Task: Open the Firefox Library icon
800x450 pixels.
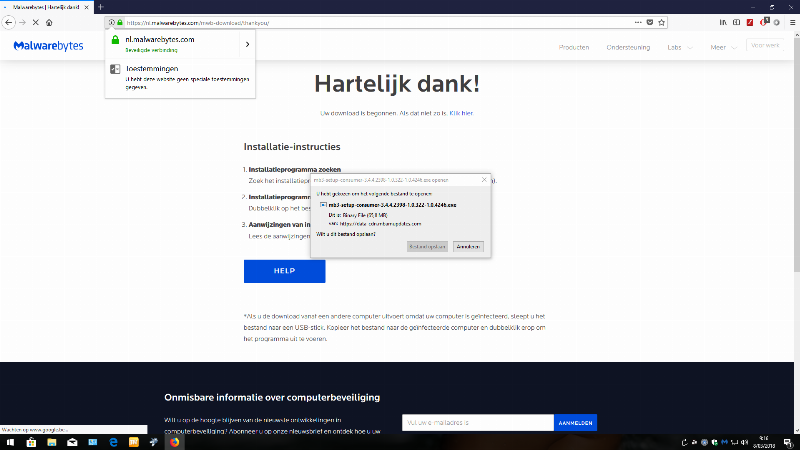Action: (723, 22)
